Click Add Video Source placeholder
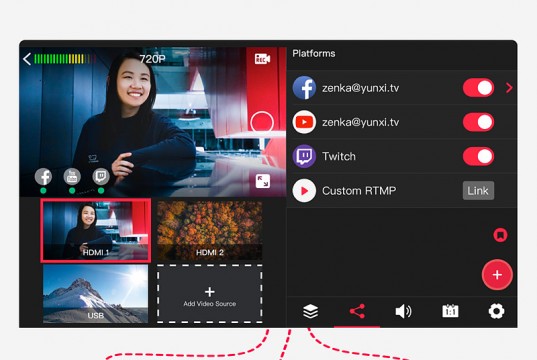537x360 pixels. point(210,294)
